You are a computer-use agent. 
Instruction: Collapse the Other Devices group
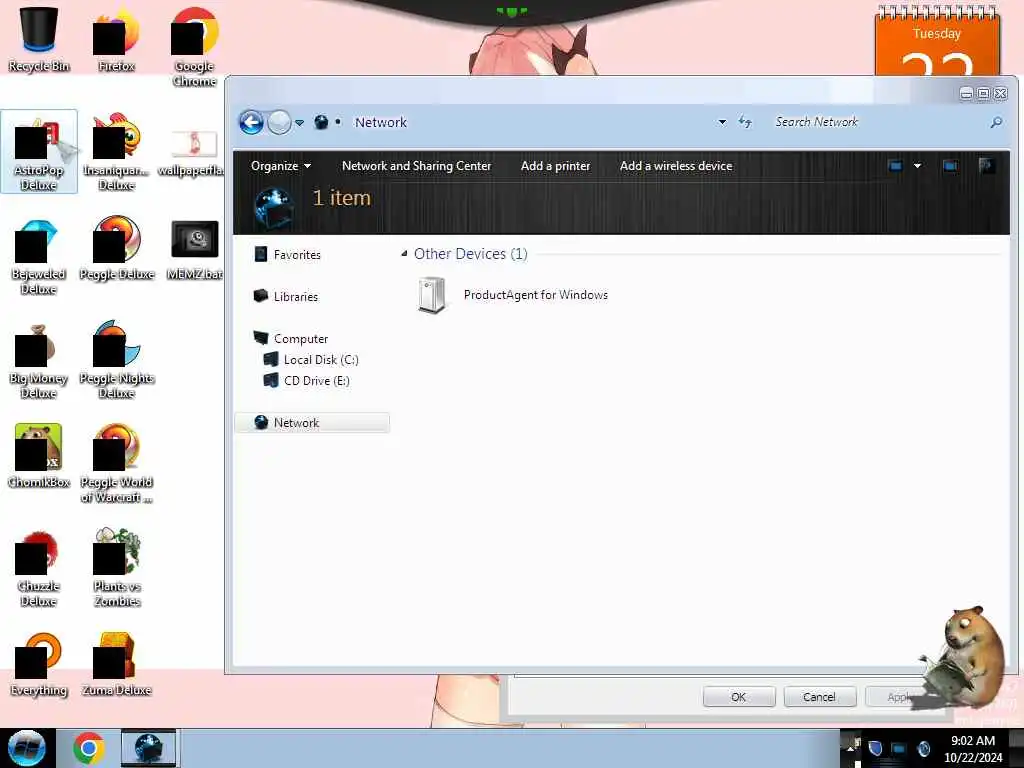click(x=404, y=253)
